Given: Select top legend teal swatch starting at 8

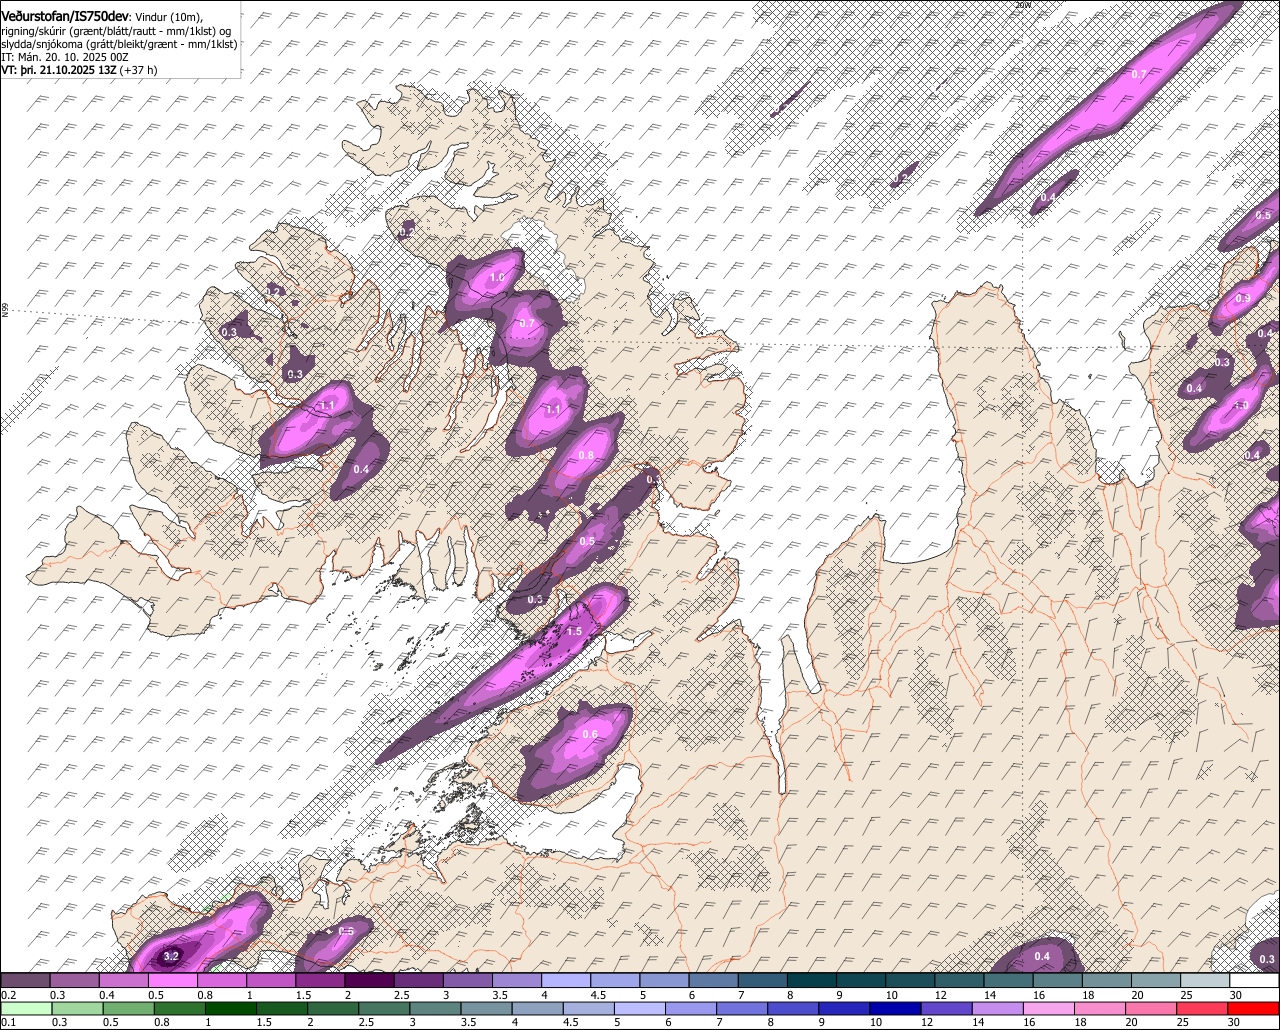Looking at the screenshot, I should [812, 980].
